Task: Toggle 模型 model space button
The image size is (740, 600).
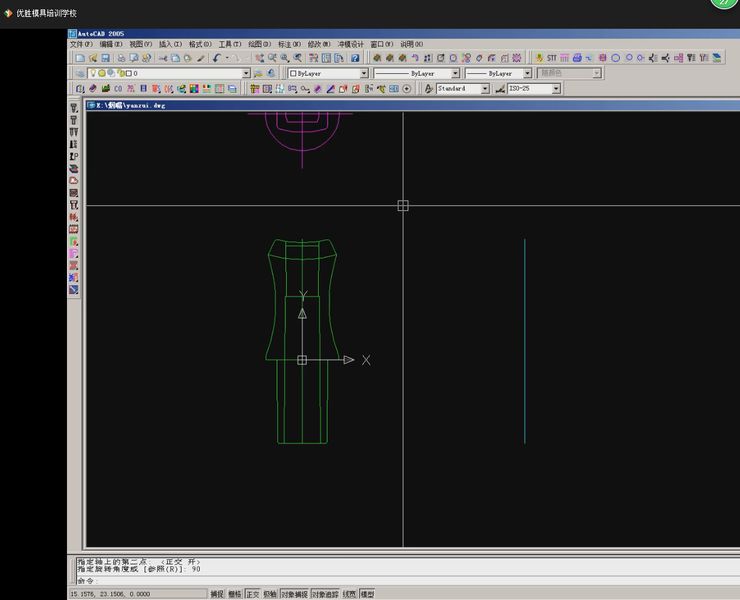Action: (x=367, y=594)
